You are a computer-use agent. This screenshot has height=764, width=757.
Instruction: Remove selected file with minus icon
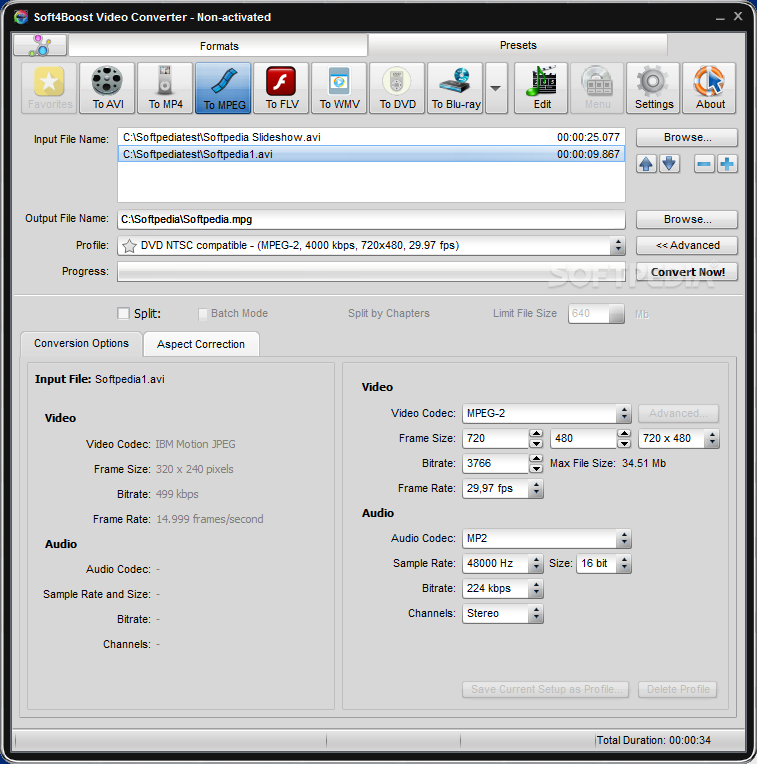pyautogui.click(x=704, y=164)
